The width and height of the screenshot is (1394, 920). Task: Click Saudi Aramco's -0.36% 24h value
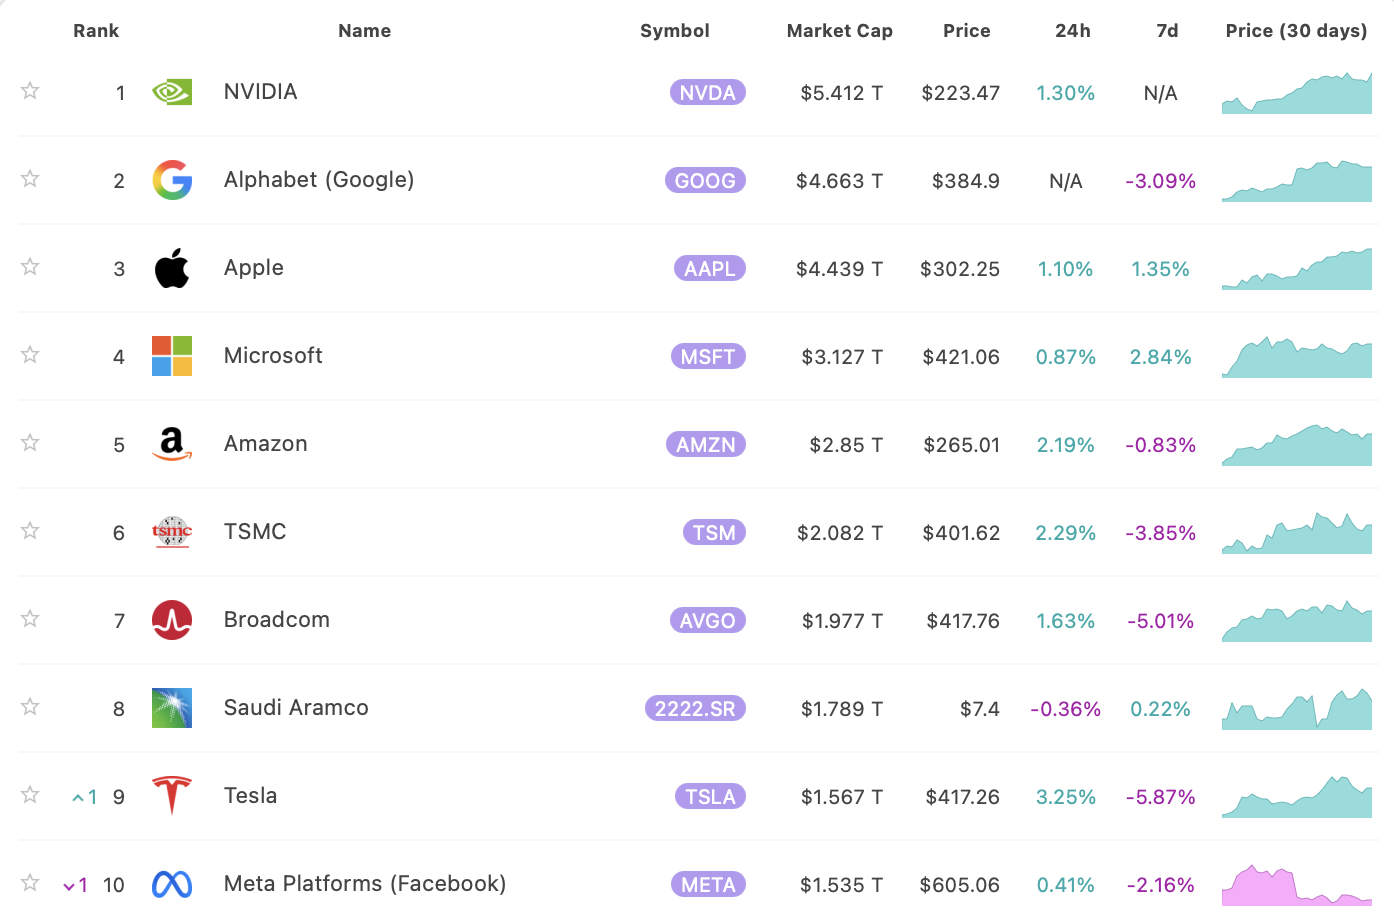click(x=1066, y=709)
